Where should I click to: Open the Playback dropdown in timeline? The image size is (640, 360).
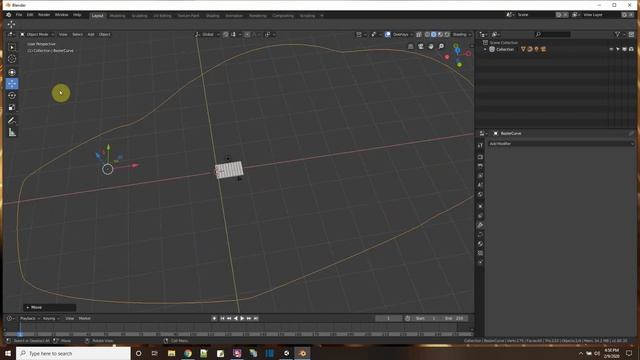click(x=29, y=318)
